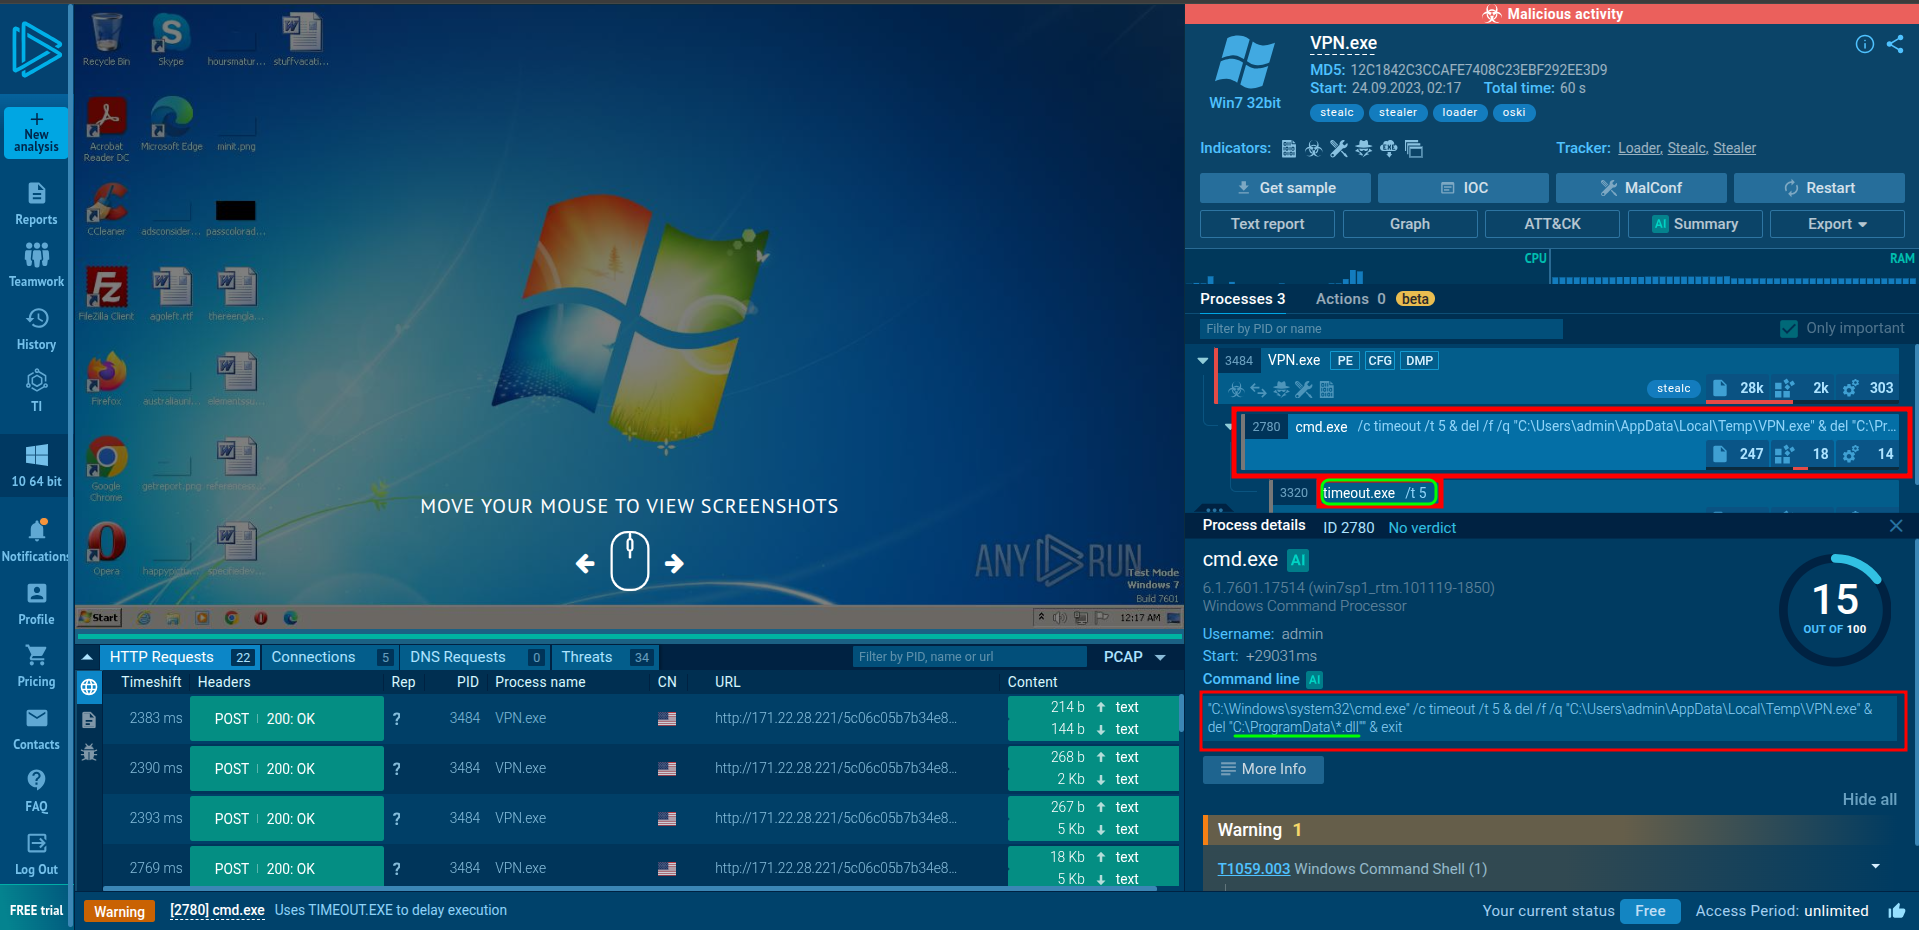Screen dimensions: 1919x930
Task: Click the More Info button
Action: point(1263,769)
